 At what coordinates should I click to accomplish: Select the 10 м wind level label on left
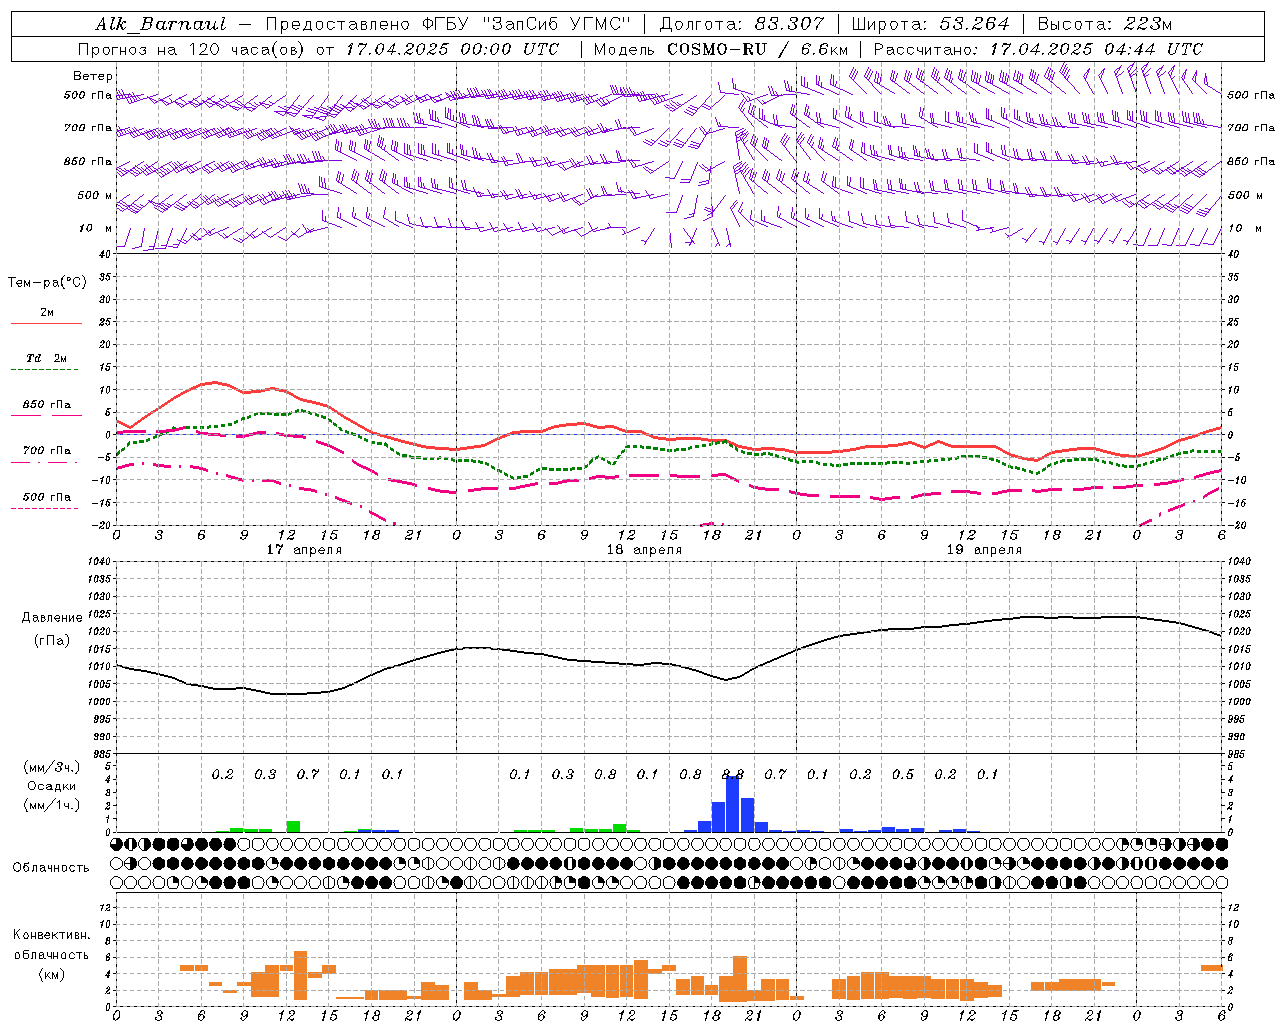coord(96,228)
